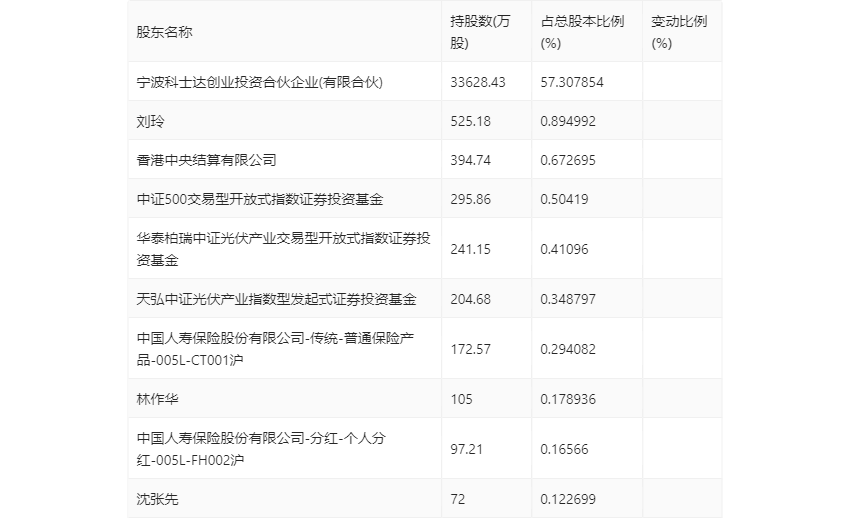
Task: Select the percentage 57.307854
Action: click(572, 82)
